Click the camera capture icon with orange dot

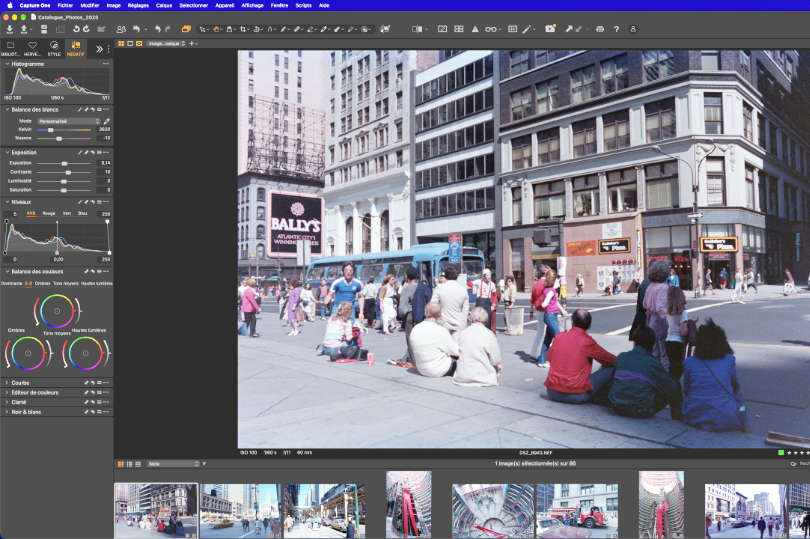(550, 29)
